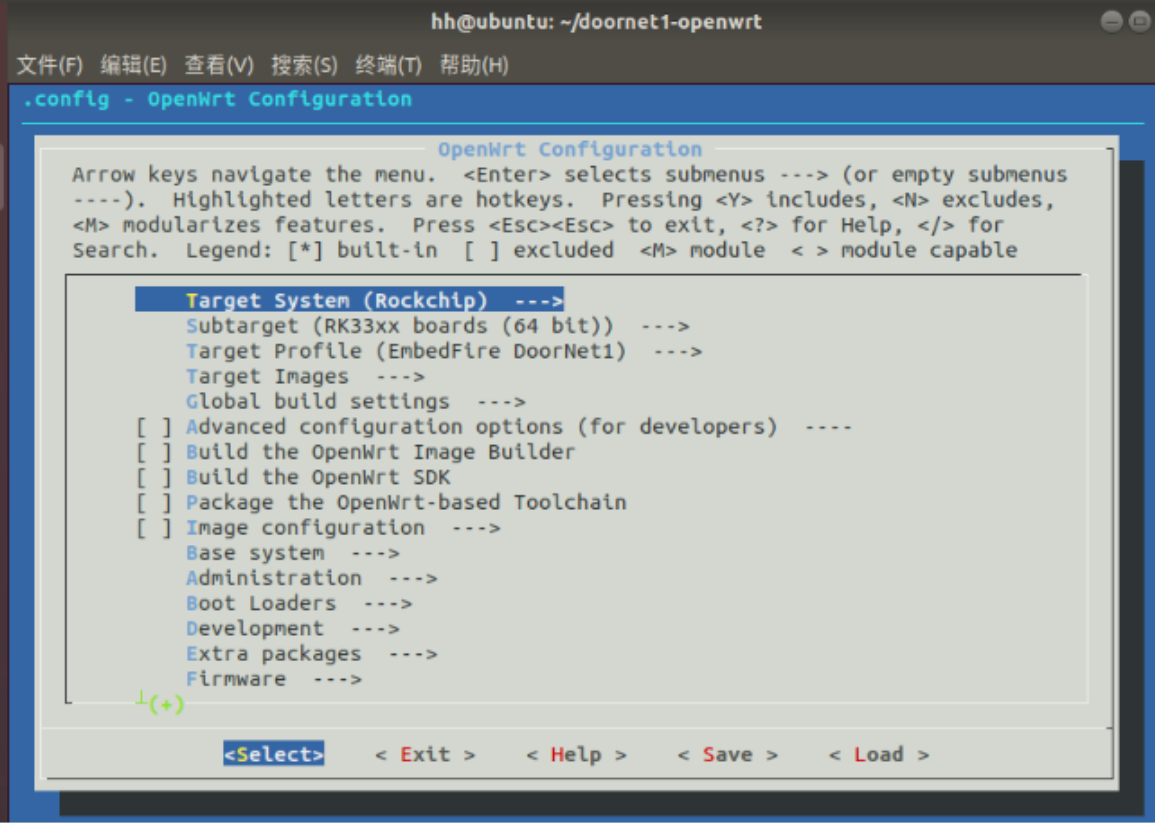Open Base system submenu
1155x823 pixels.
(292, 553)
